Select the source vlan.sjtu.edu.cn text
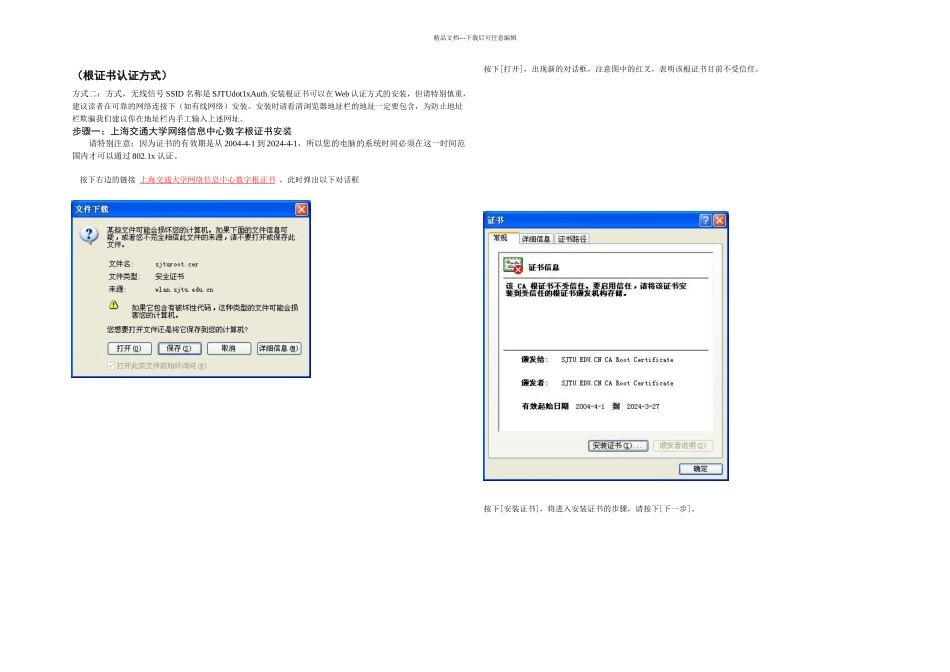Viewport: 950px width, 672px height. pyautogui.click(x=184, y=290)
